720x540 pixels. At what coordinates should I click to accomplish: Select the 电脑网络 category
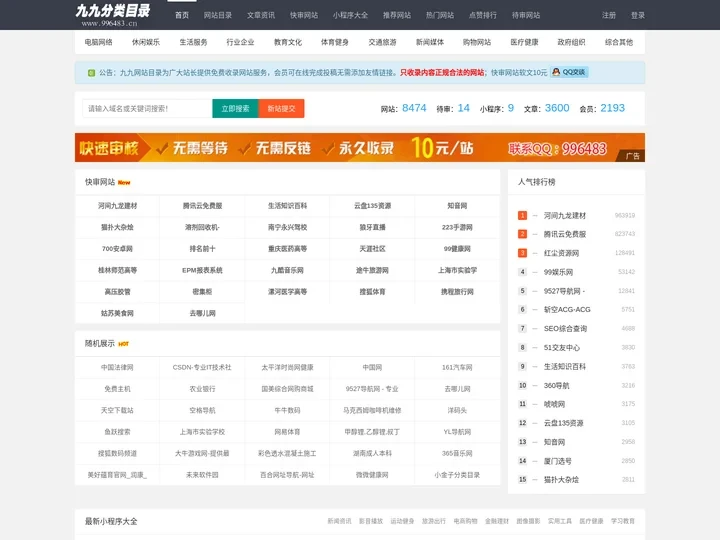pos(98,42)
